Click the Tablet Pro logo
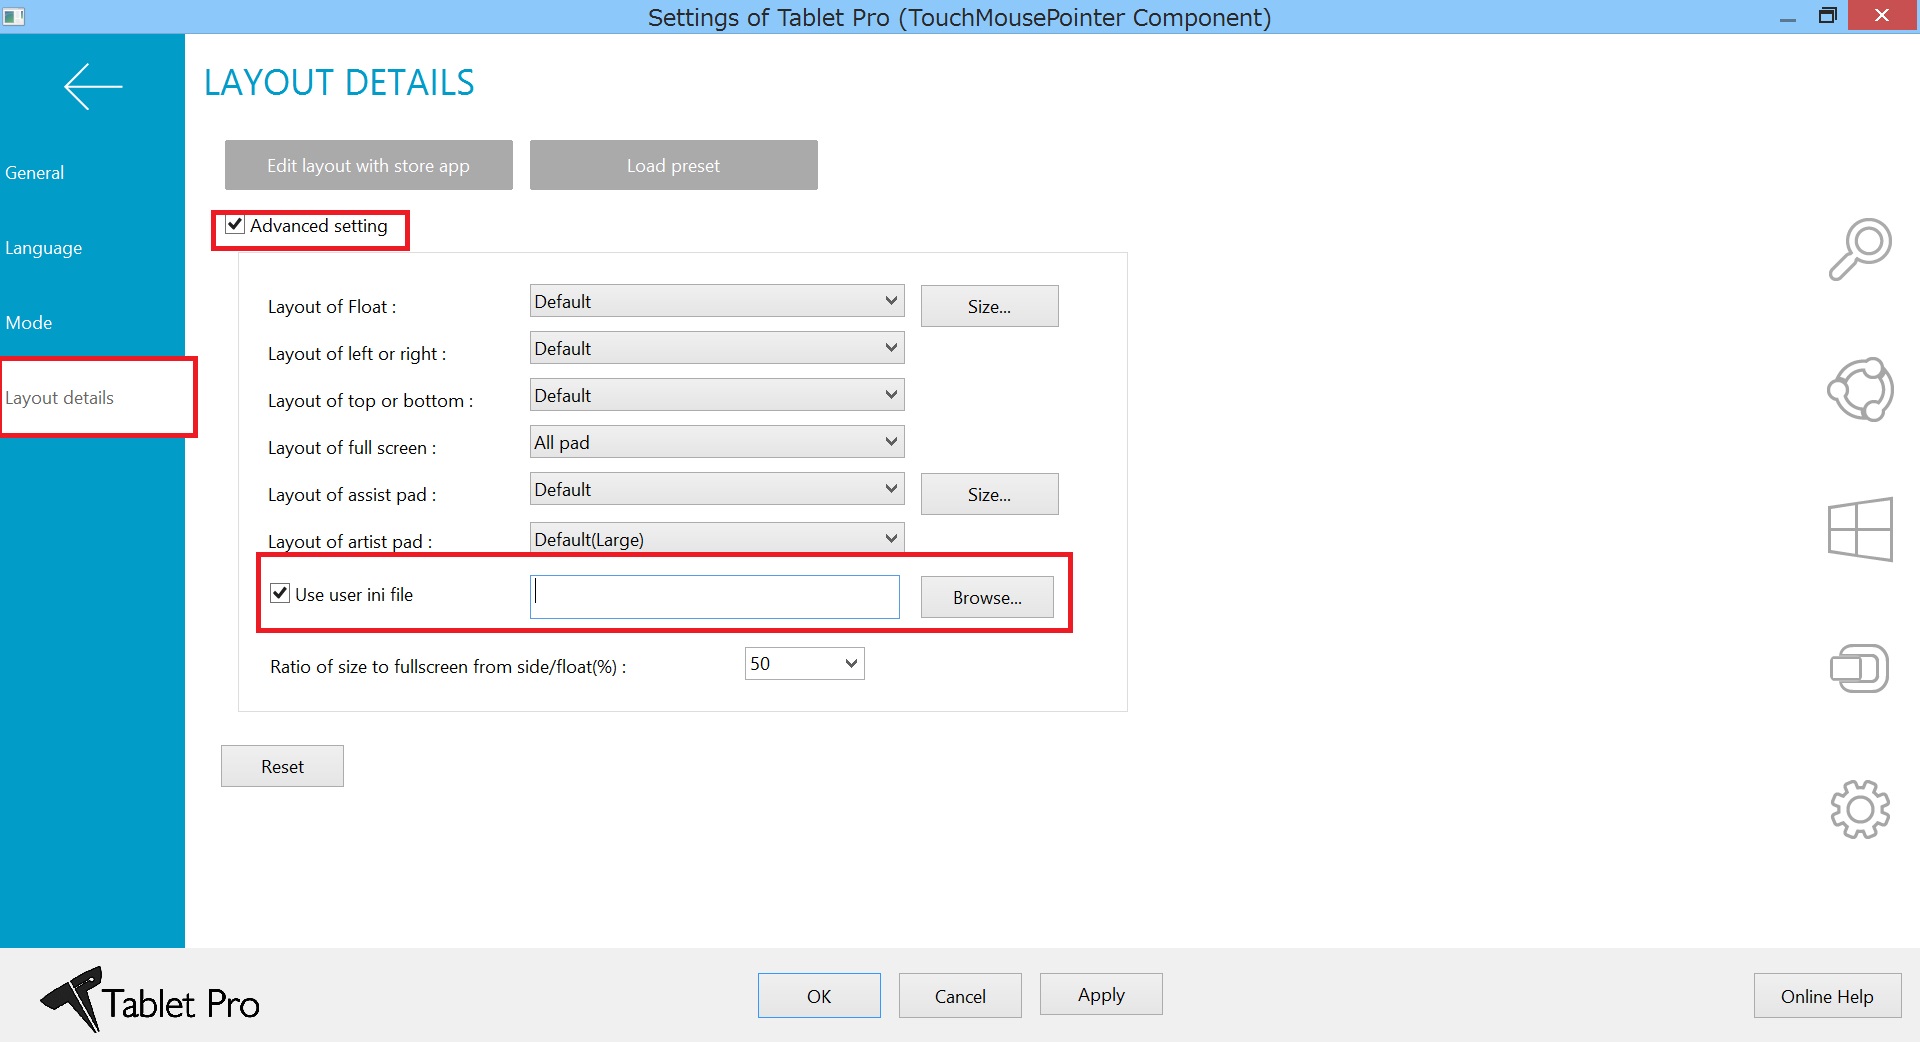 150,1000
